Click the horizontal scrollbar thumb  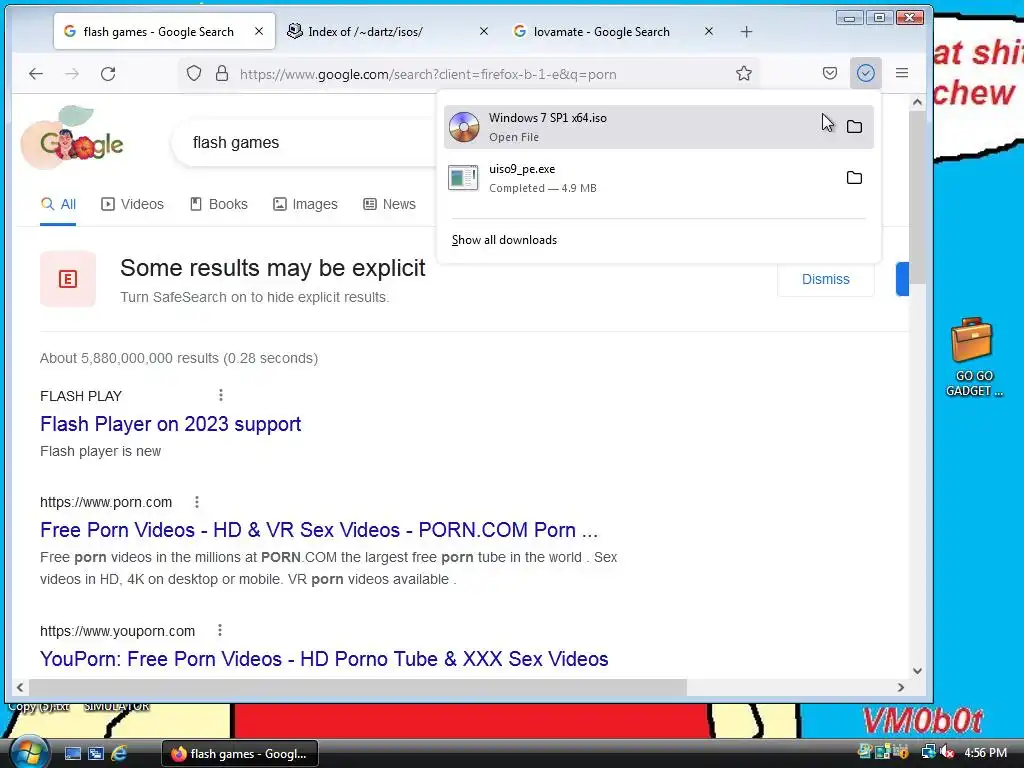tap(357, 687)
